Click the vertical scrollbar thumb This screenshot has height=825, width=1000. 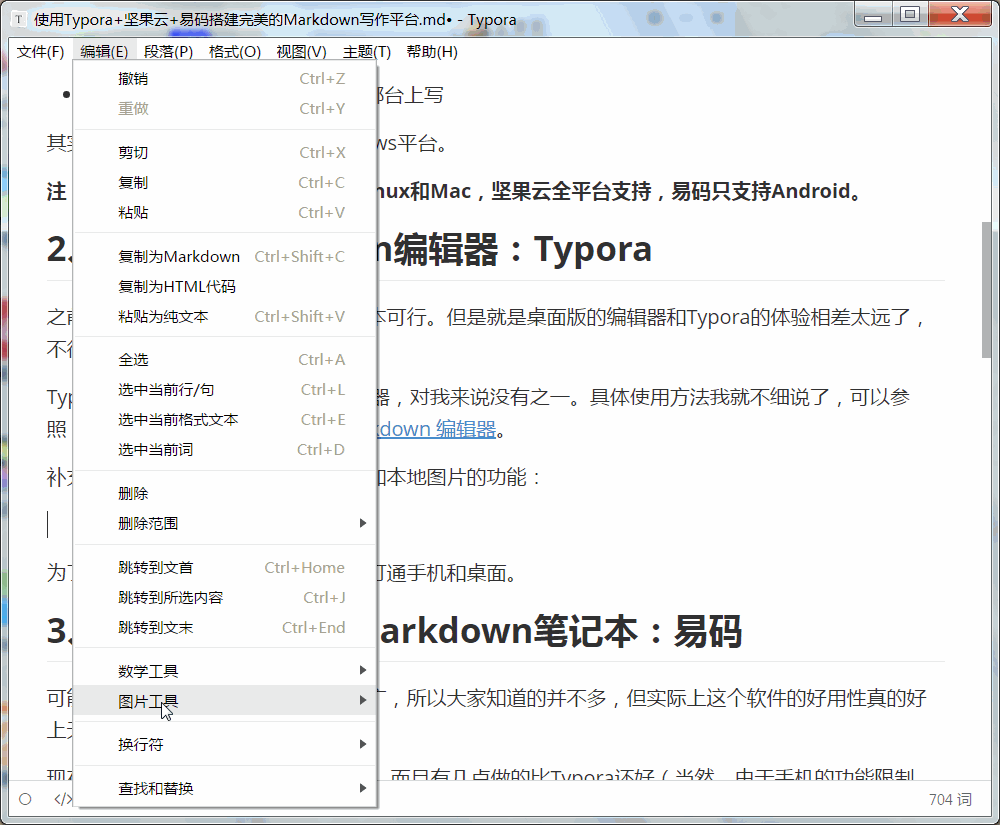986,290
